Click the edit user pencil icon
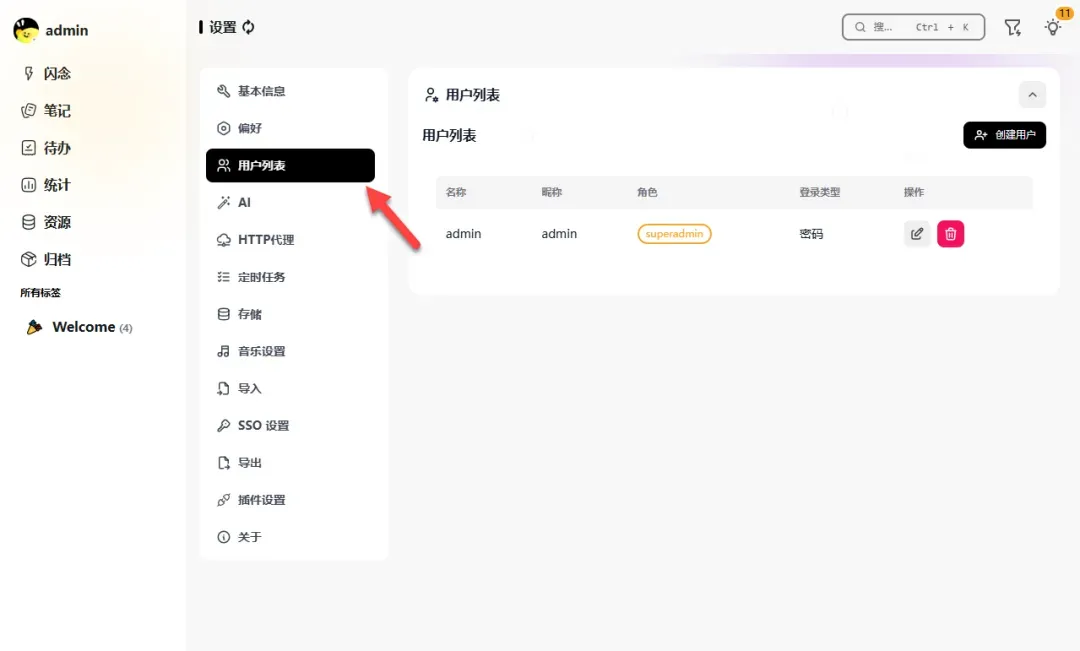The height and width of the screenshot is (651, 1080). tap(917, 234)
